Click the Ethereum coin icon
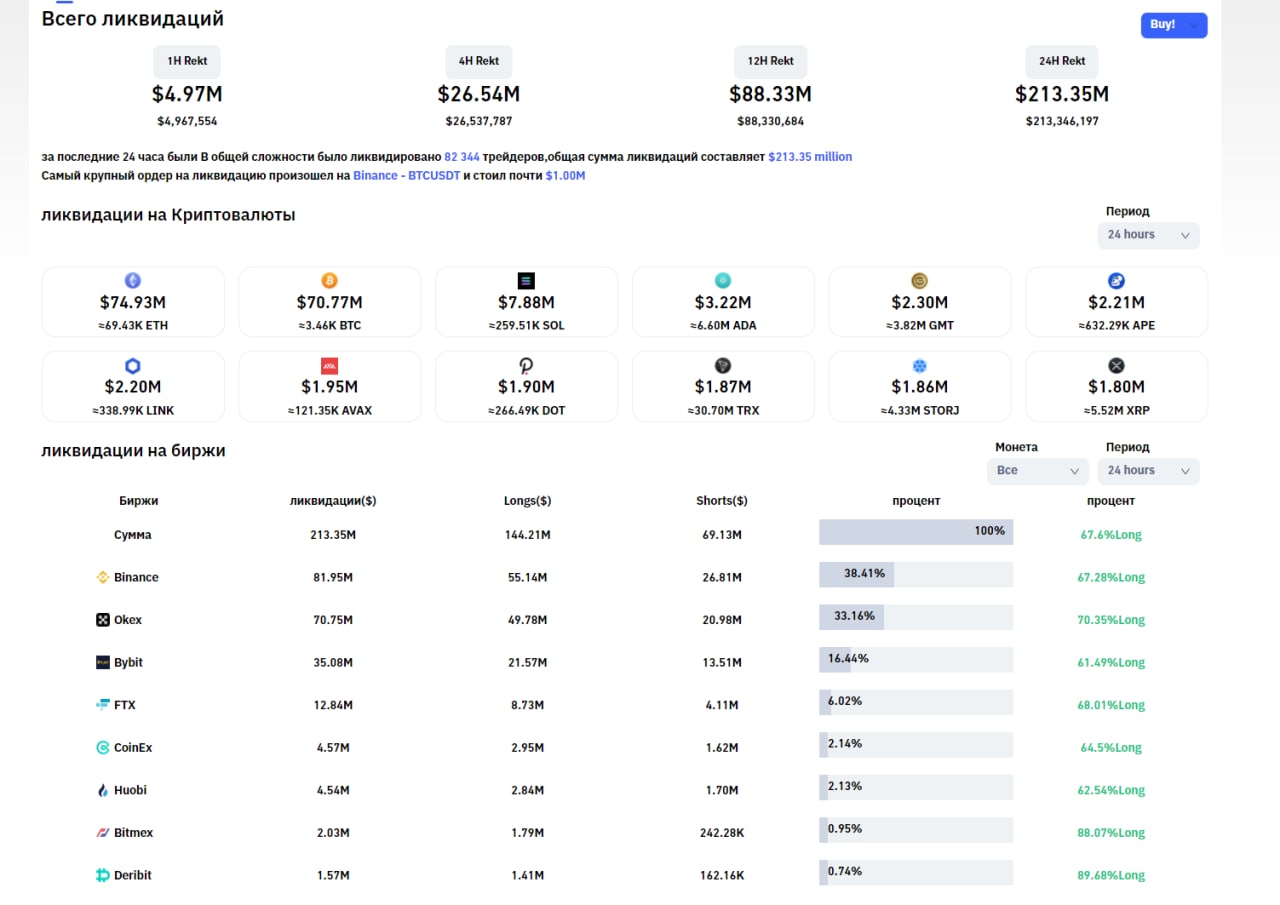 (x=133, y=281)
